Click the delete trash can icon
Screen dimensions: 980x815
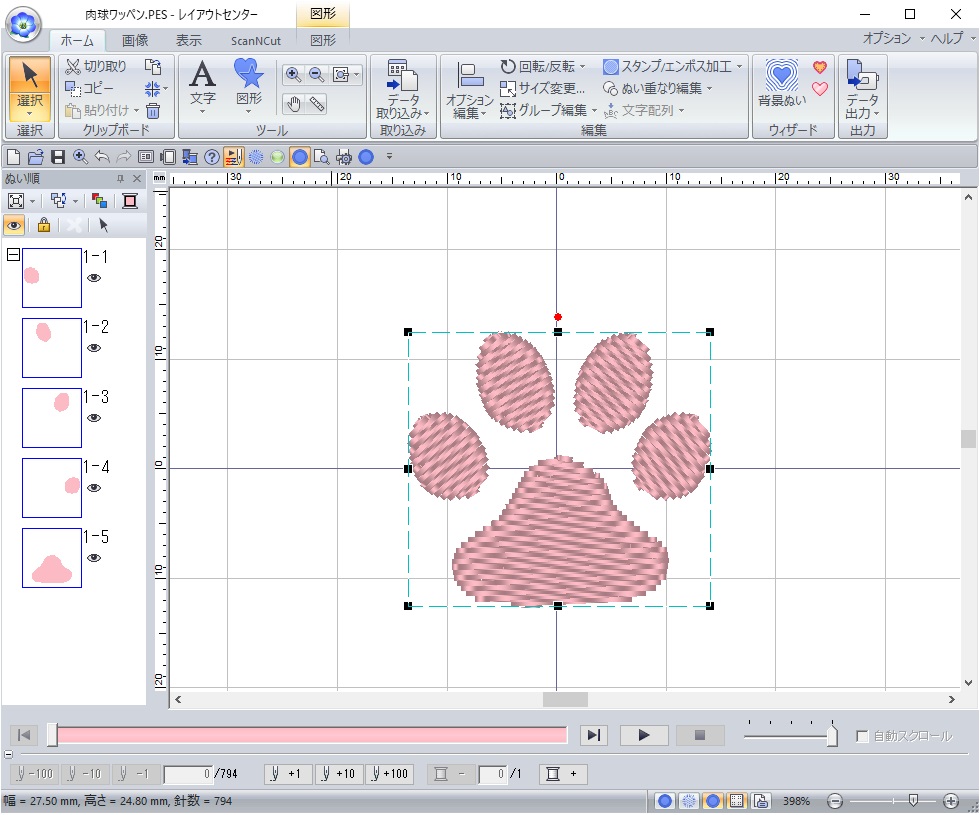pyautogui.click(x=153, y=110)
